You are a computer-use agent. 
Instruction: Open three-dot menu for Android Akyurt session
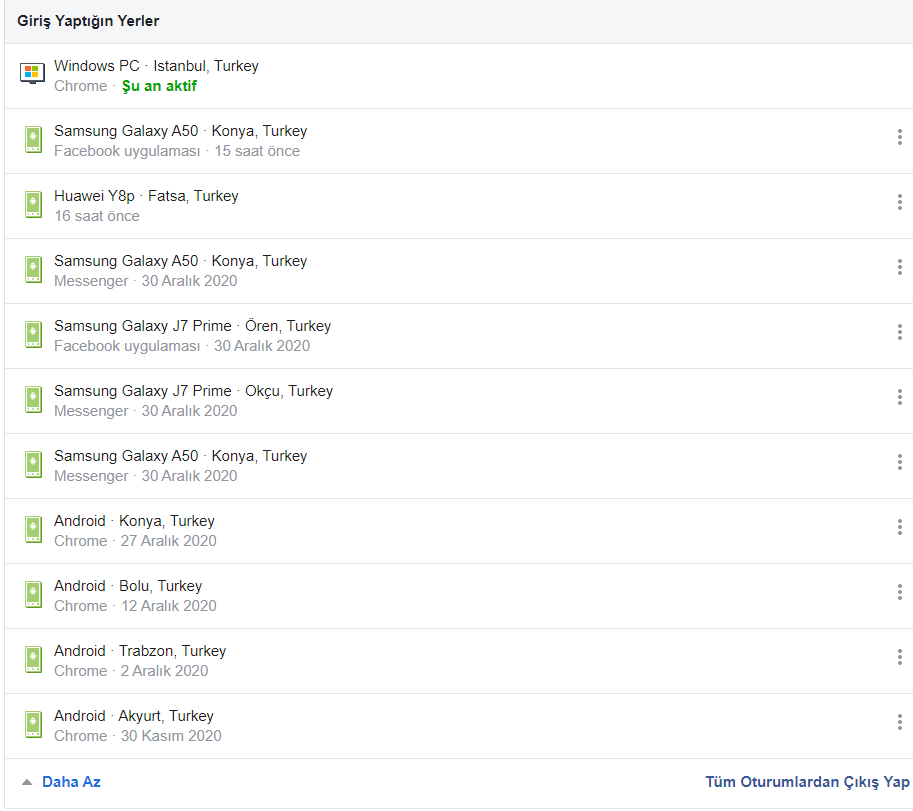coord(899,722)
